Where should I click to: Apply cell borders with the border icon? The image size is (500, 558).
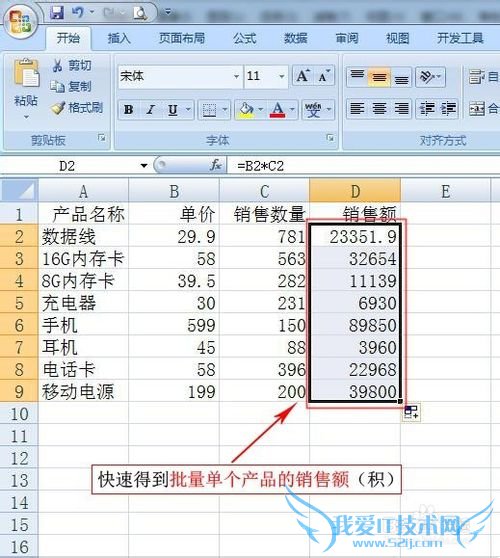209,110
